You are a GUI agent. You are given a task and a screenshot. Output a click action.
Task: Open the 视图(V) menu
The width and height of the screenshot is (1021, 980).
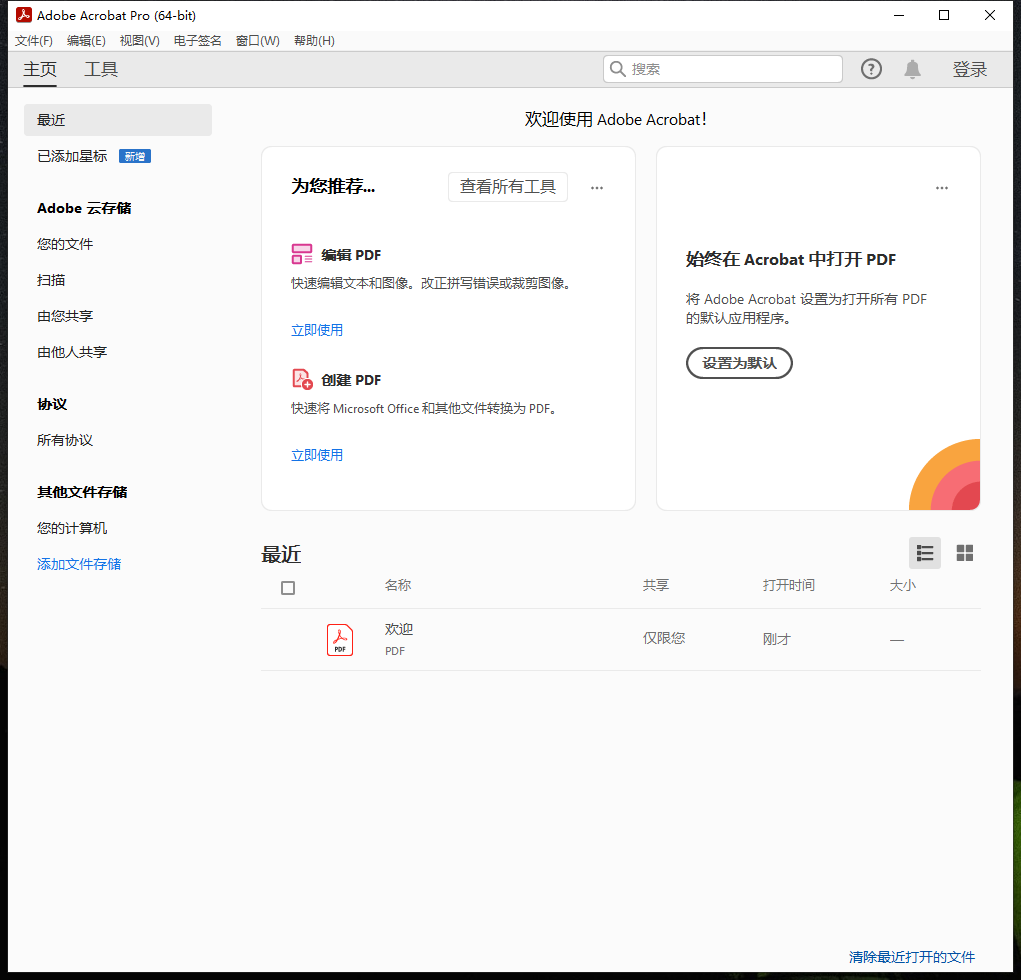tap(139, 40)
